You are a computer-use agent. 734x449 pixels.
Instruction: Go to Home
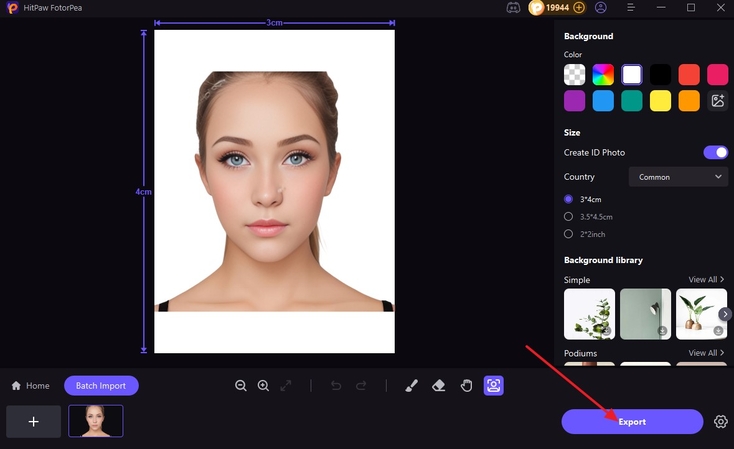coord(30,386)
